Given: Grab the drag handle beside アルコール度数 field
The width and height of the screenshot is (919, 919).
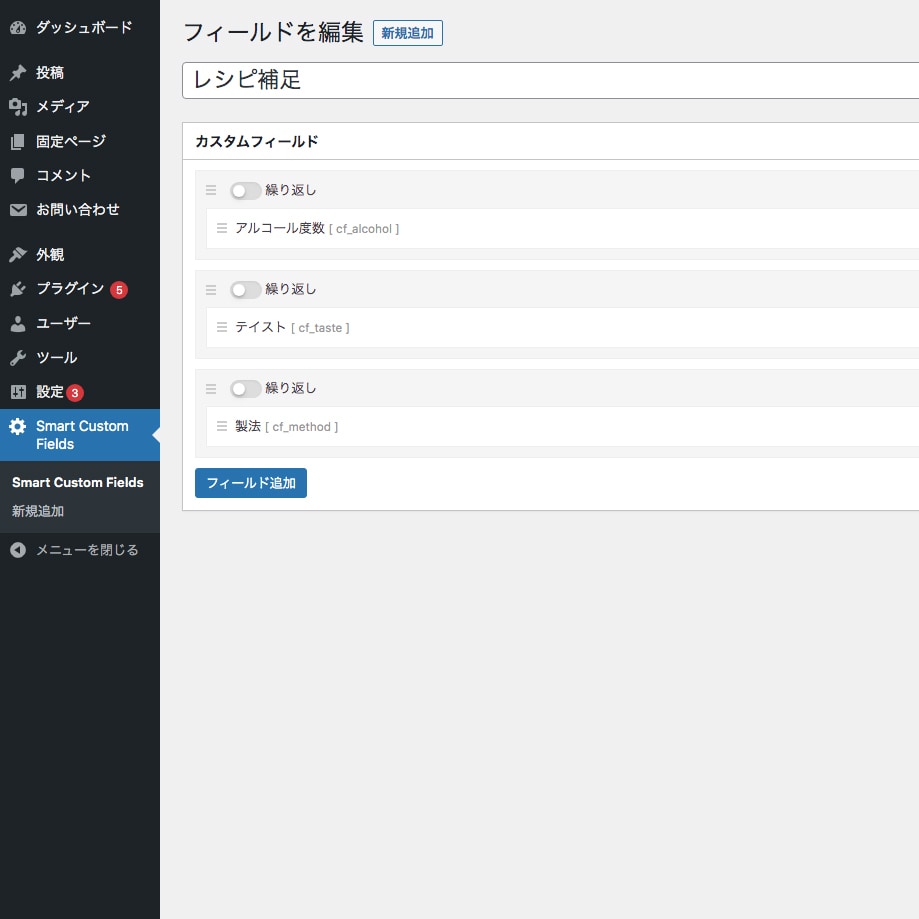Looking at the screenshot, I should tap(222, 228).
